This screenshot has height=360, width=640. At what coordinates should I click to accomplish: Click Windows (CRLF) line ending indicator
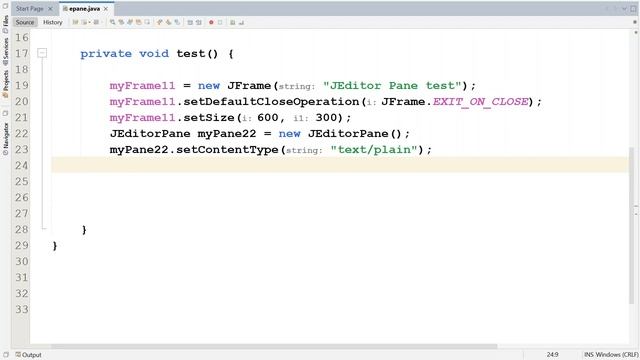point(617,355)
